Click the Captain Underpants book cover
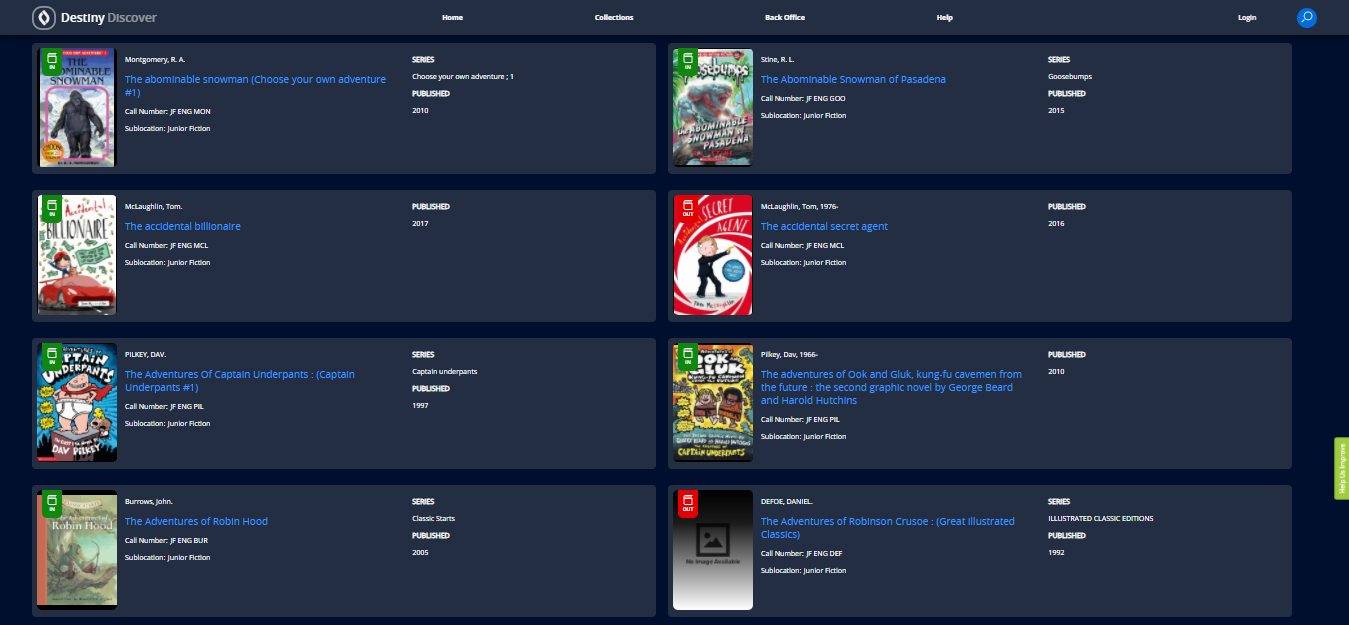This screenshot has width=1349, height=625. [77, 402]
